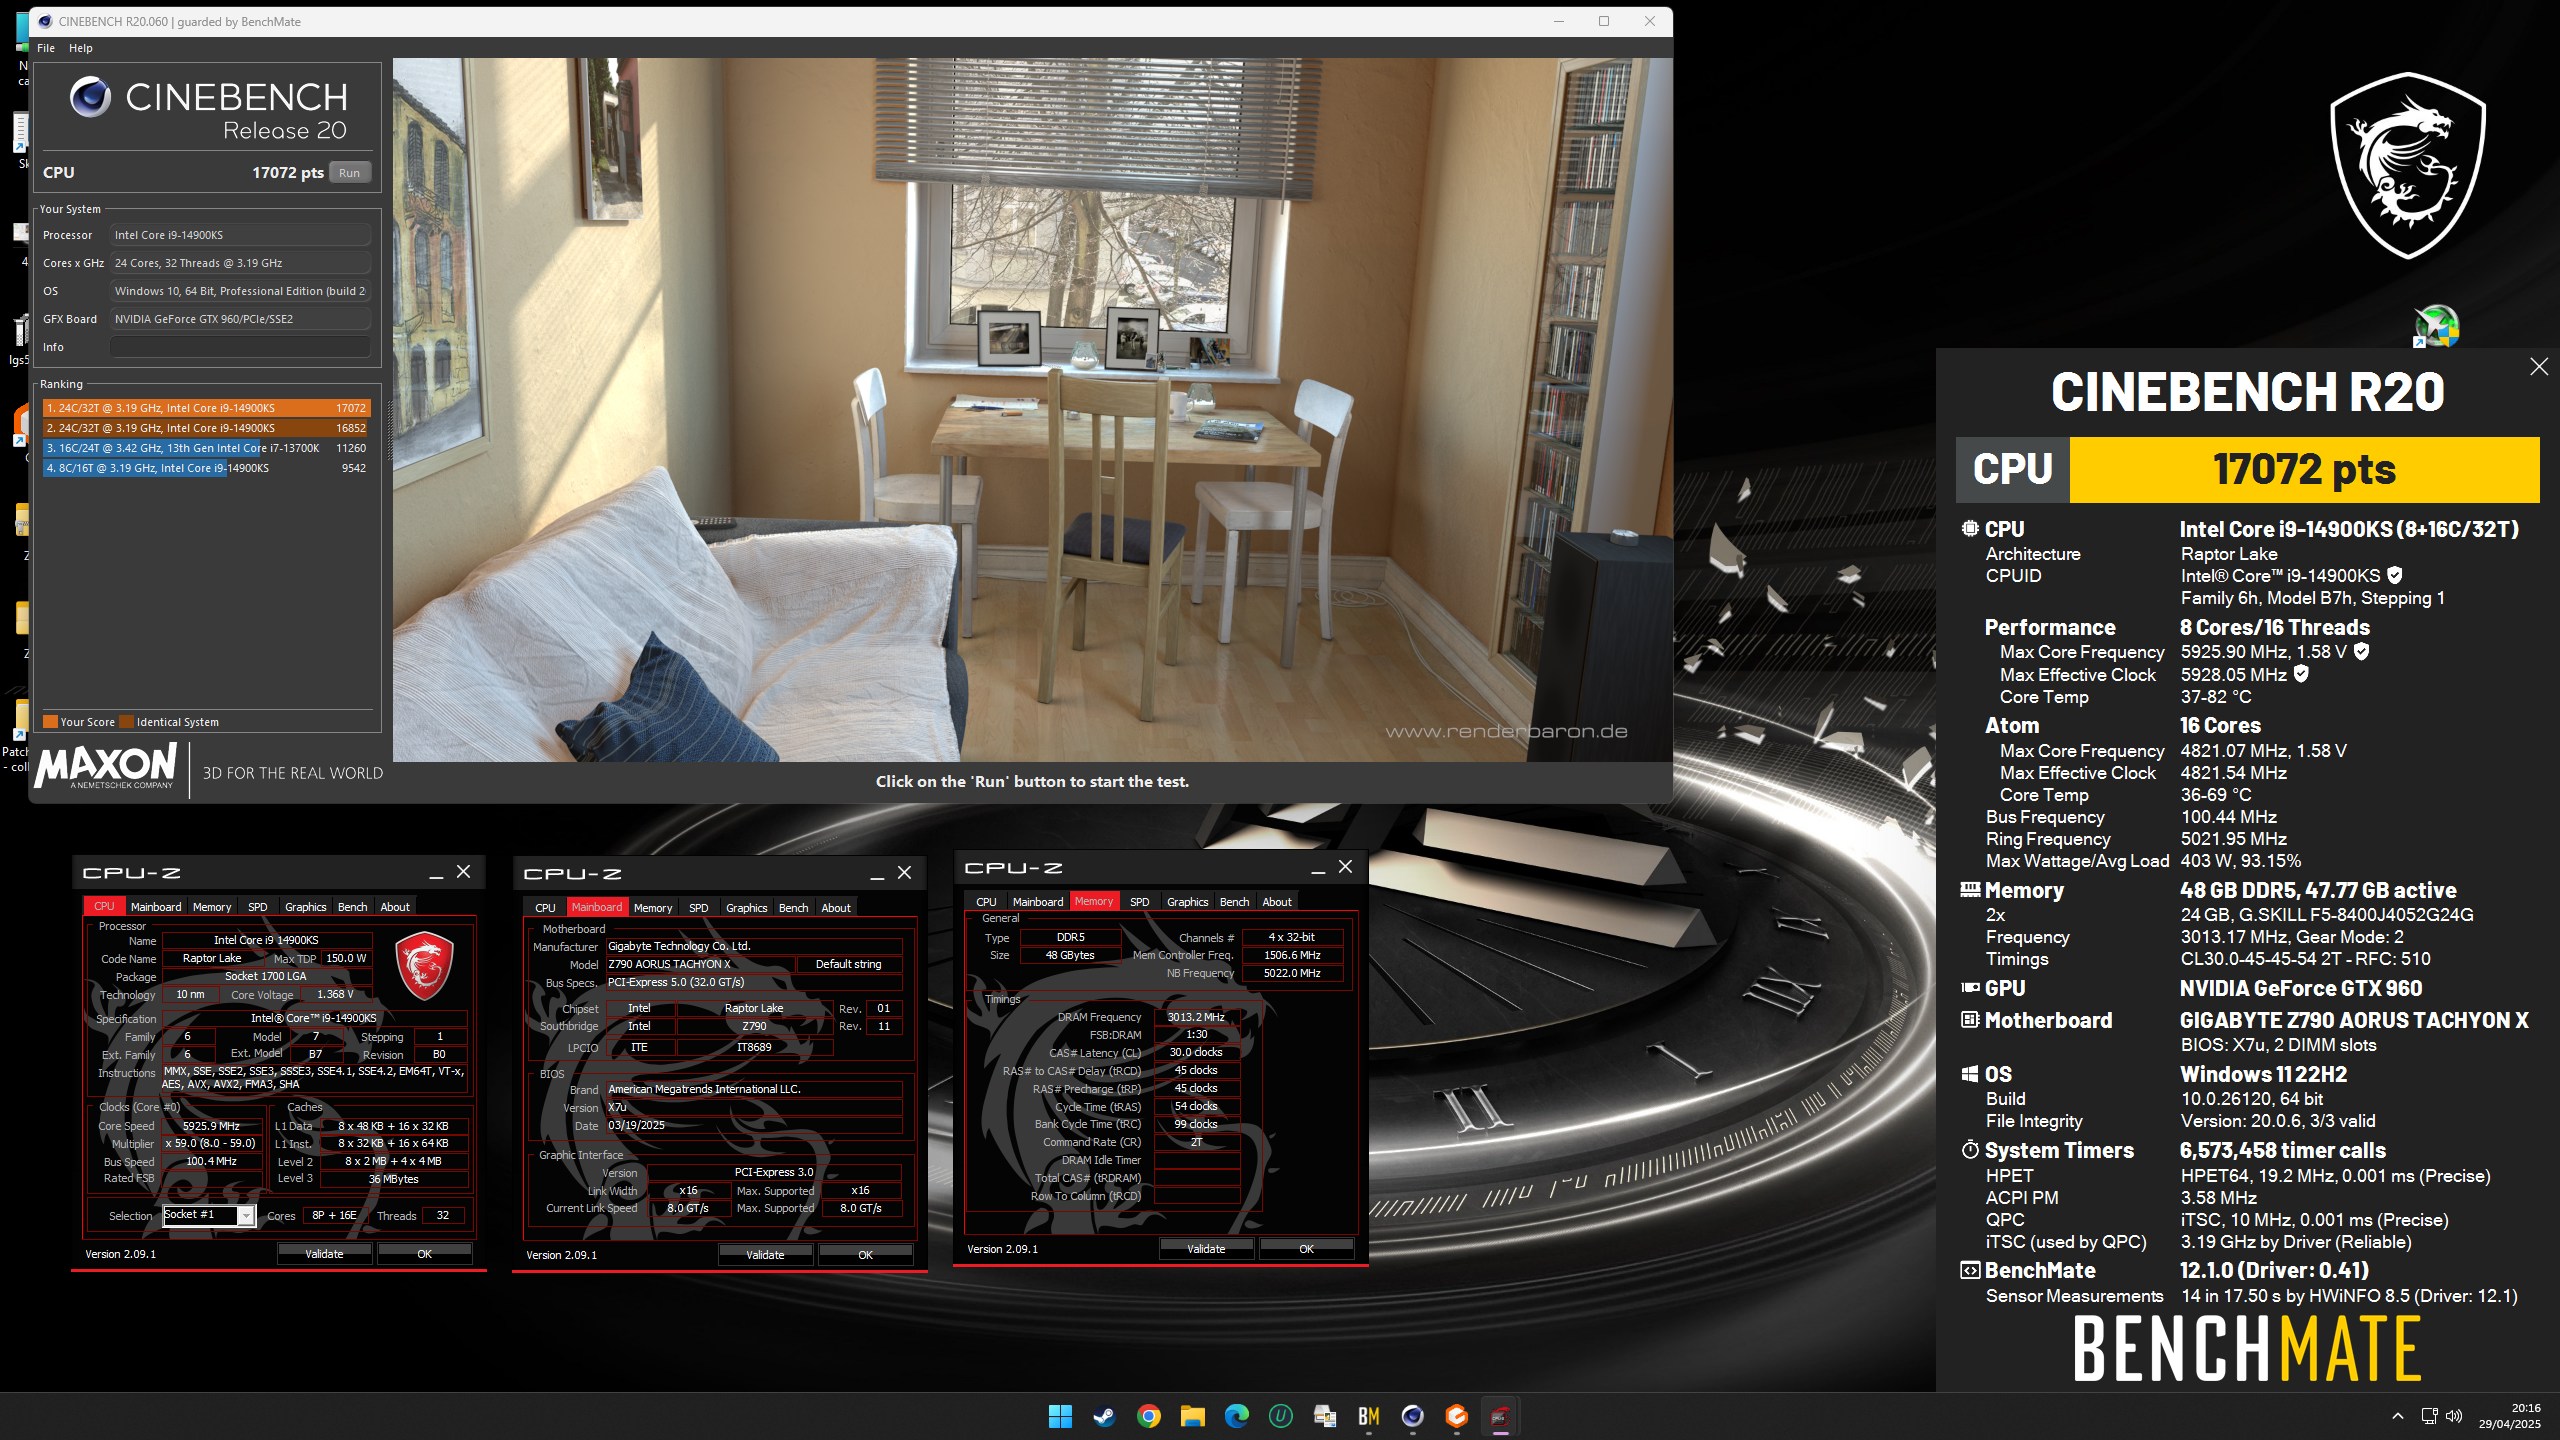Click the GPU card icon in BenchMate
Image resolution: width=2560 pixels, height=1440 pixels.
1970,988
